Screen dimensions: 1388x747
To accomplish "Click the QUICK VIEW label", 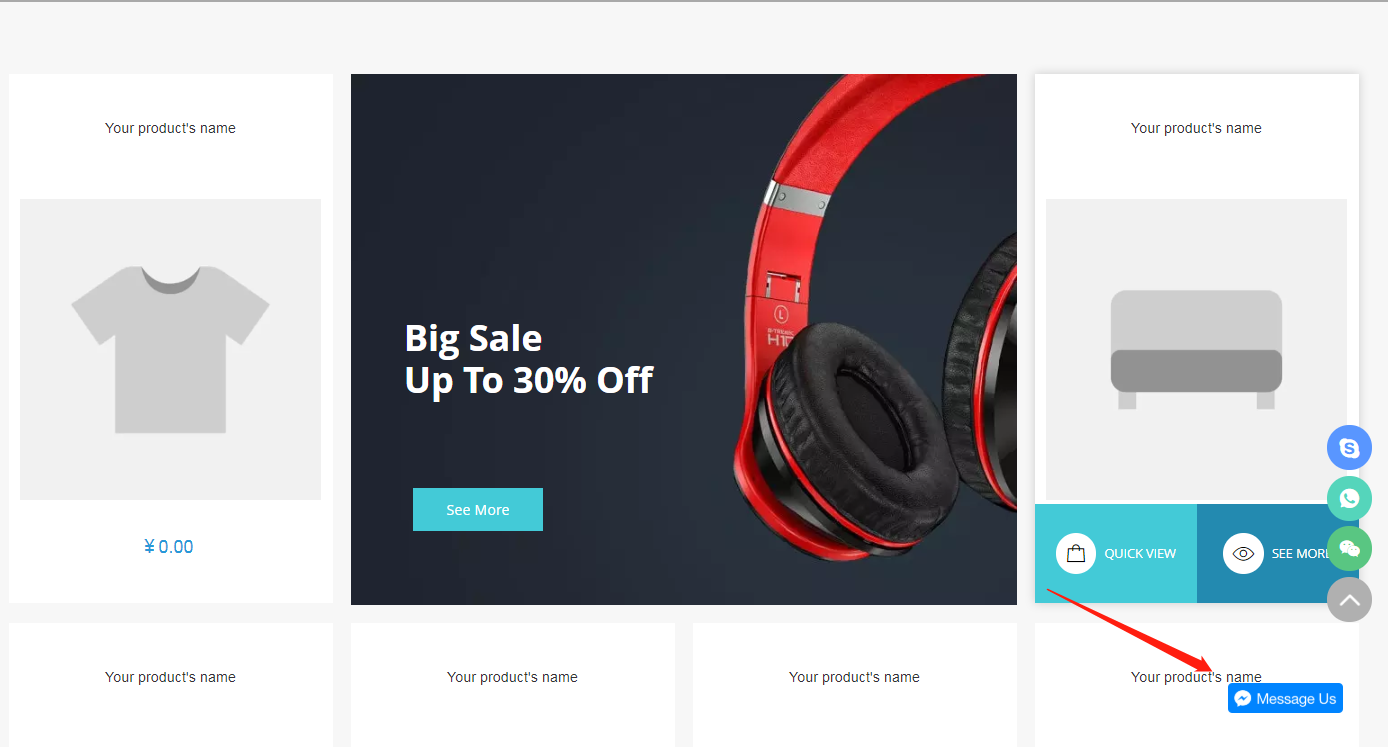I will coord(1140,553).
